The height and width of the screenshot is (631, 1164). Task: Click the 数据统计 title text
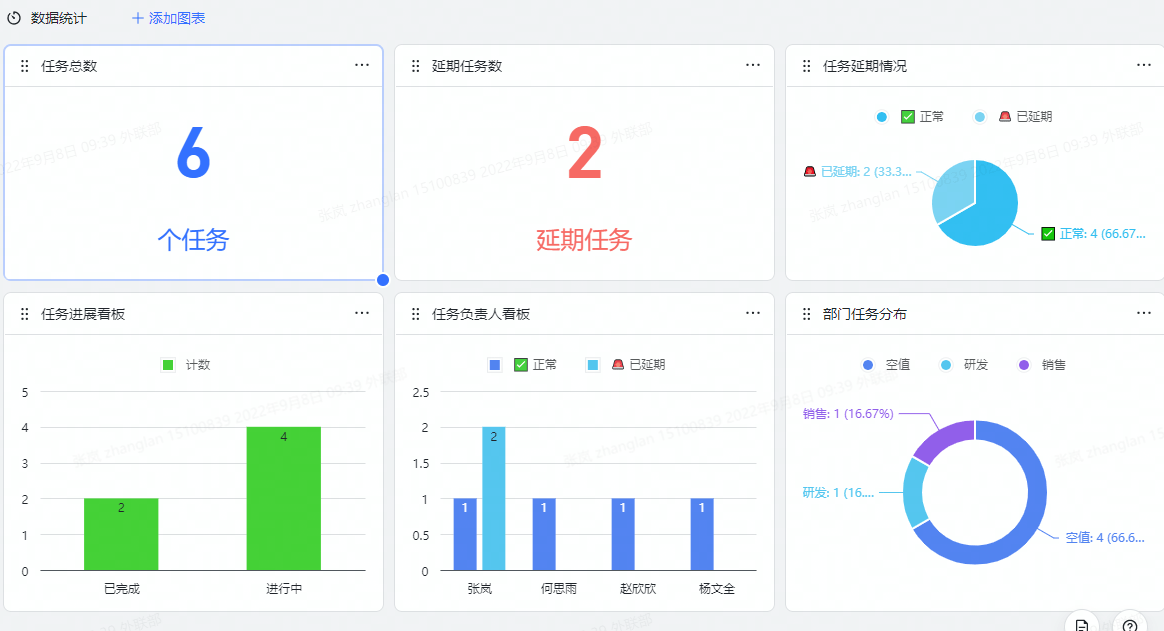[x=58, y=18]
